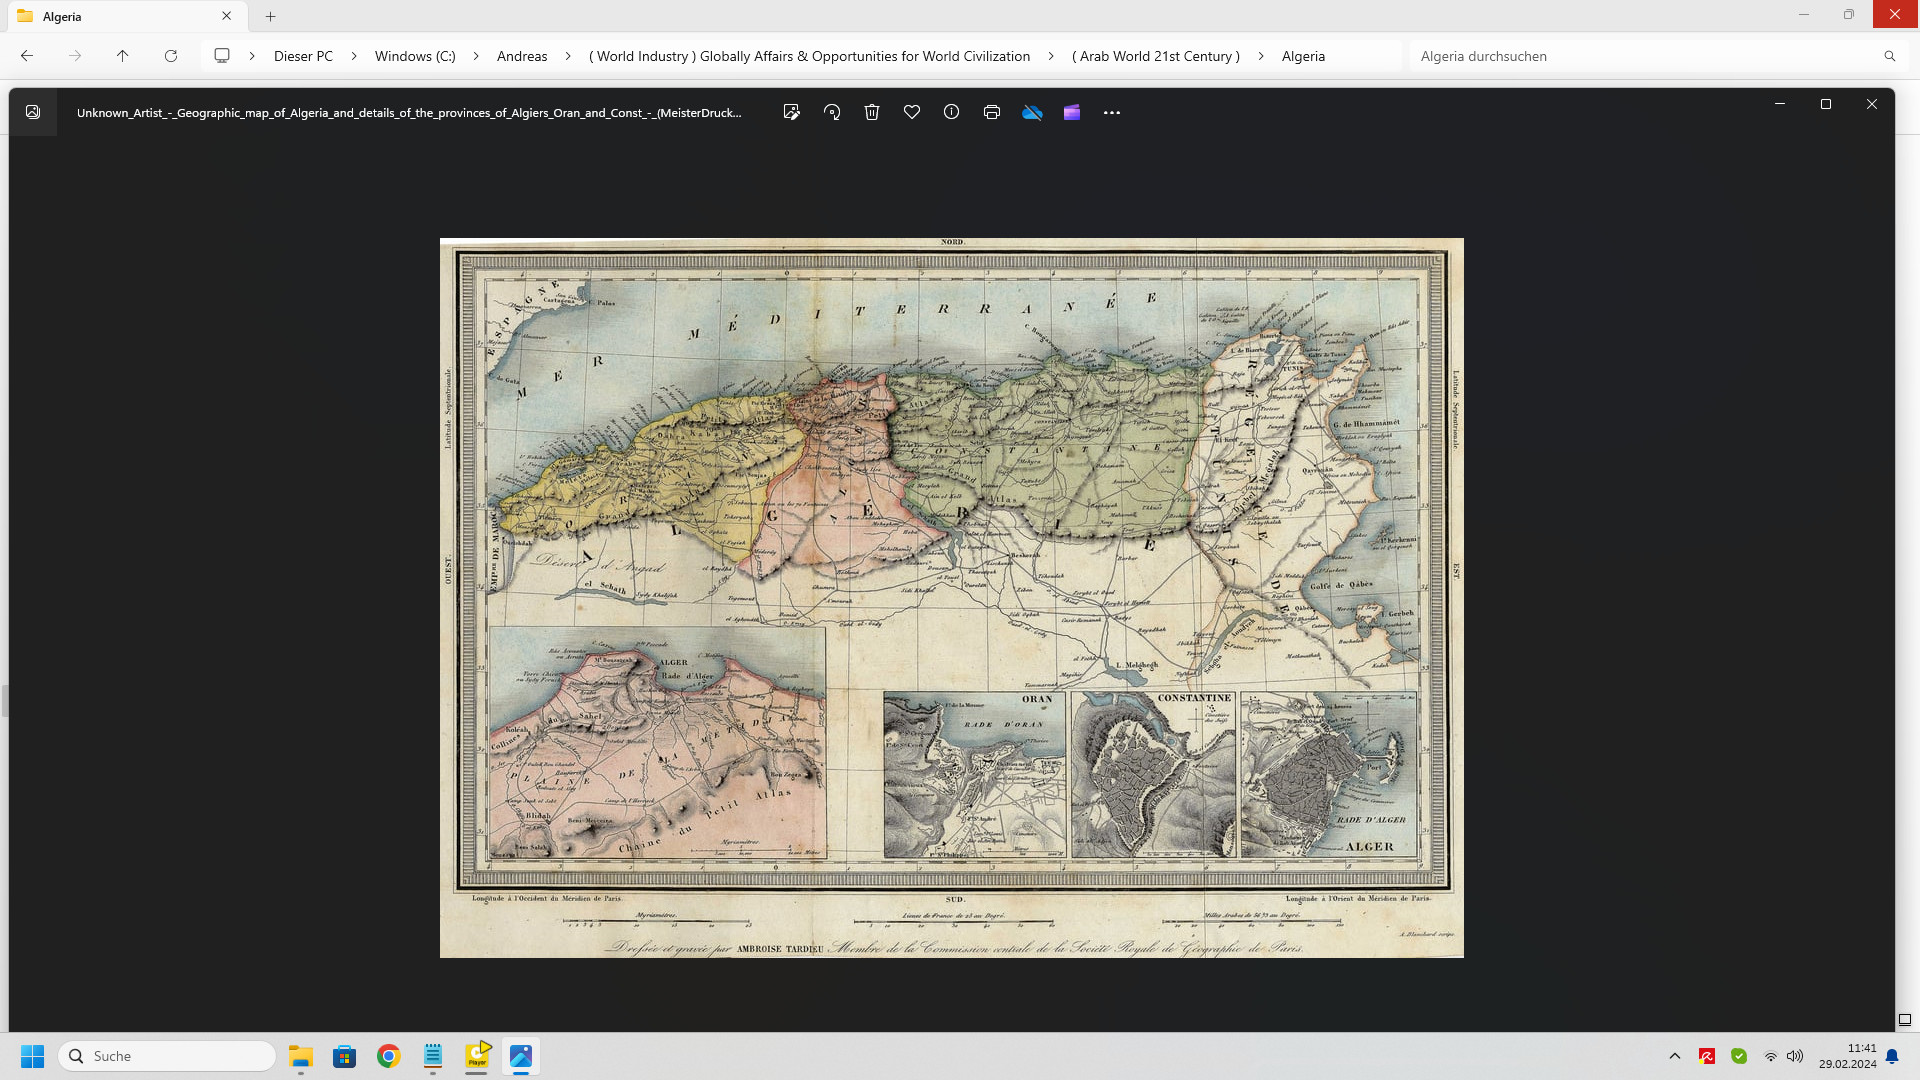1920x1080 pixels.
Task: Expand chevron after Windows (C:)
Action: 476,56
